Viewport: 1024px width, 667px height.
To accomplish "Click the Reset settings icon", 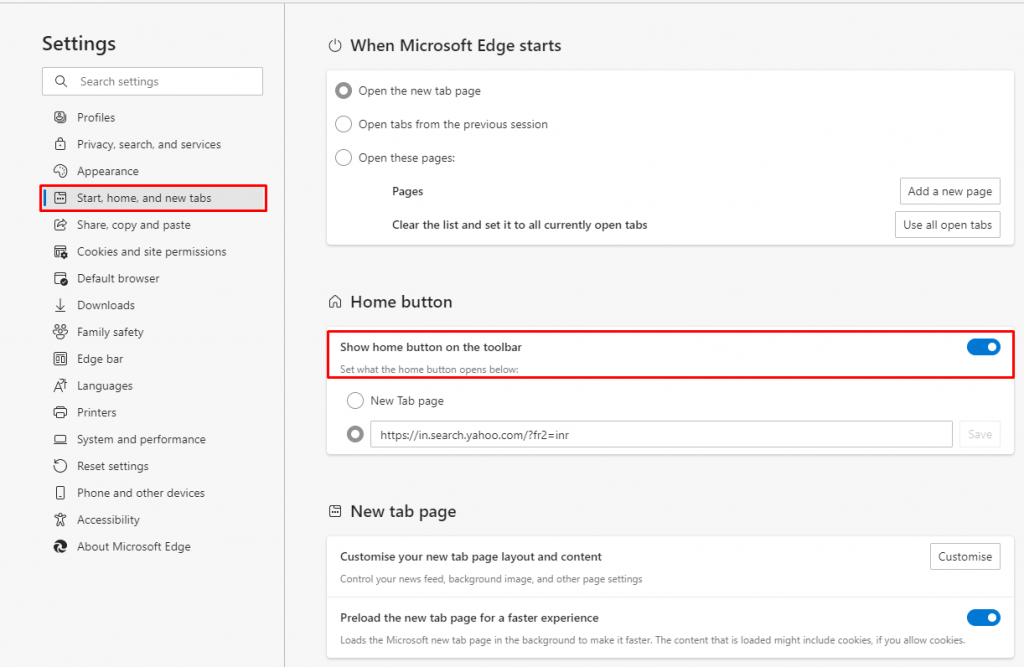I will point(60,466).
